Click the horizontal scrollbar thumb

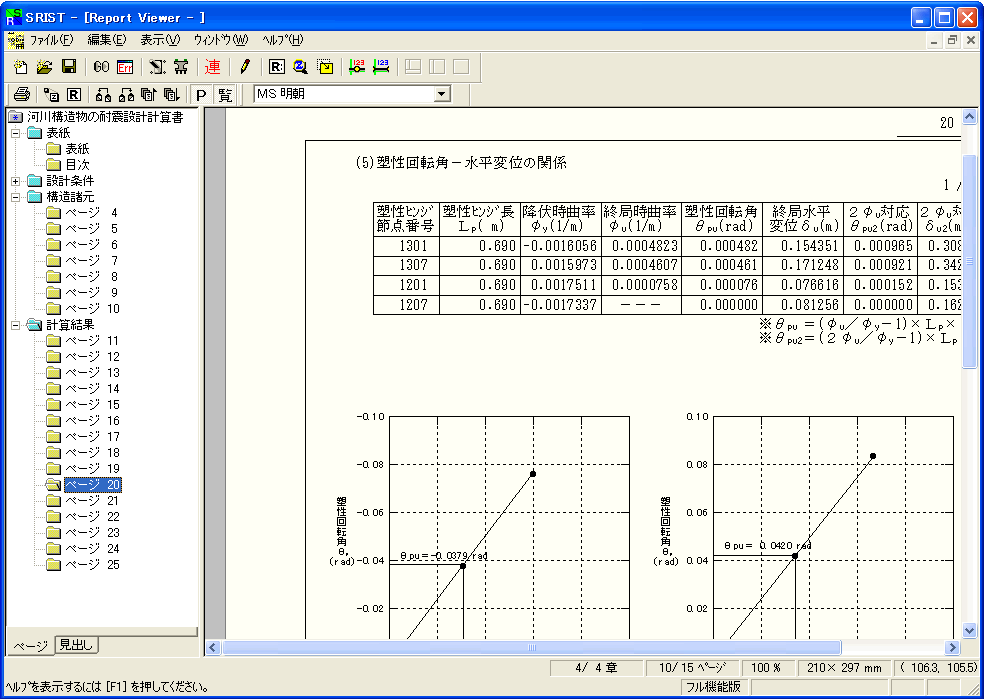pyautogui.click(x=531, y=647)
